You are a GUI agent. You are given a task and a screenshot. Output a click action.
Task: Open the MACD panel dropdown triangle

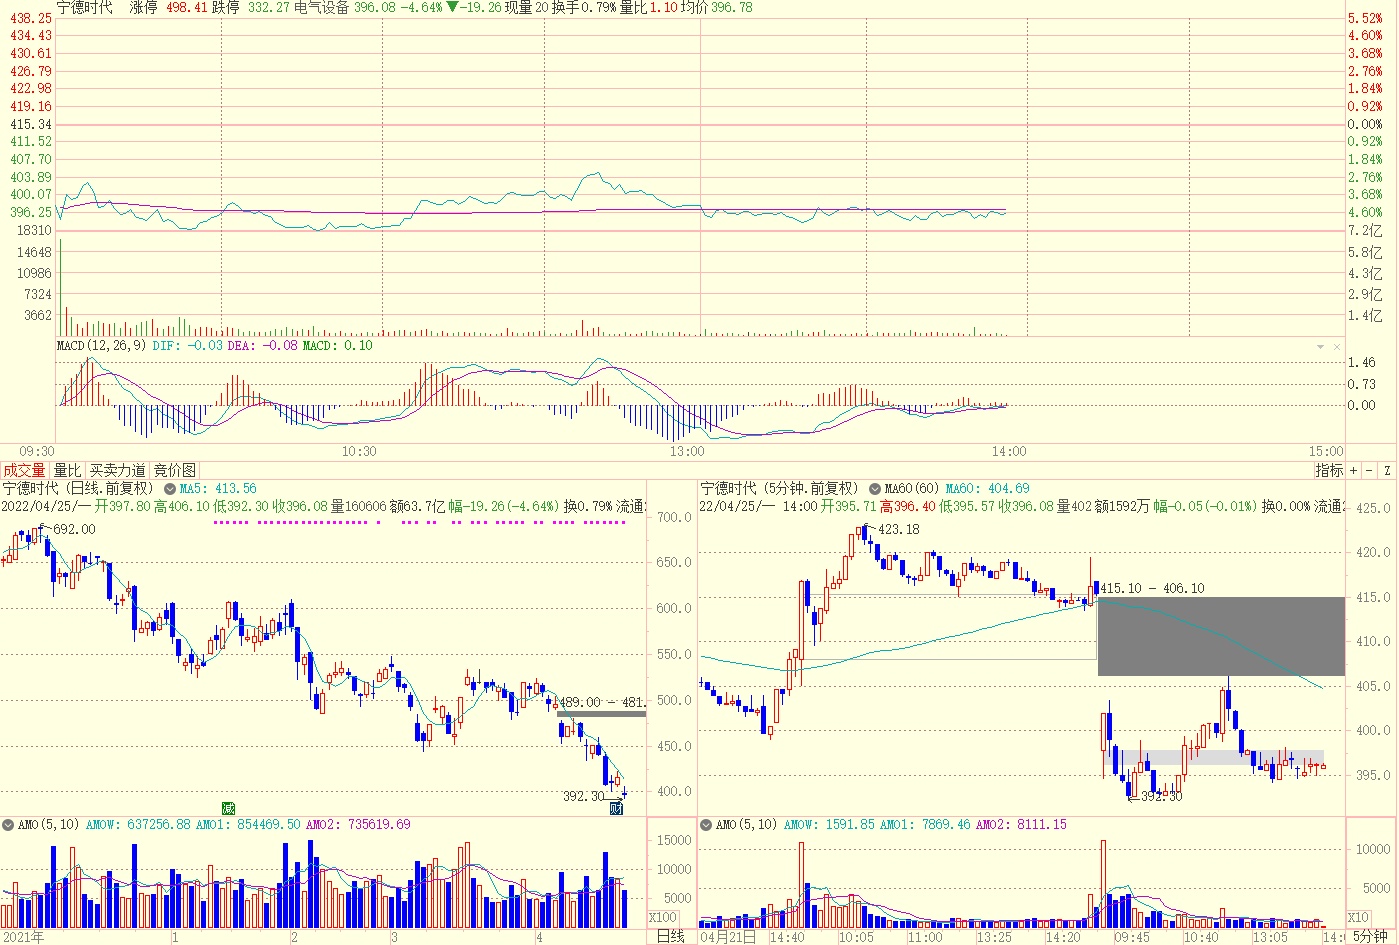click(1321, 347)
